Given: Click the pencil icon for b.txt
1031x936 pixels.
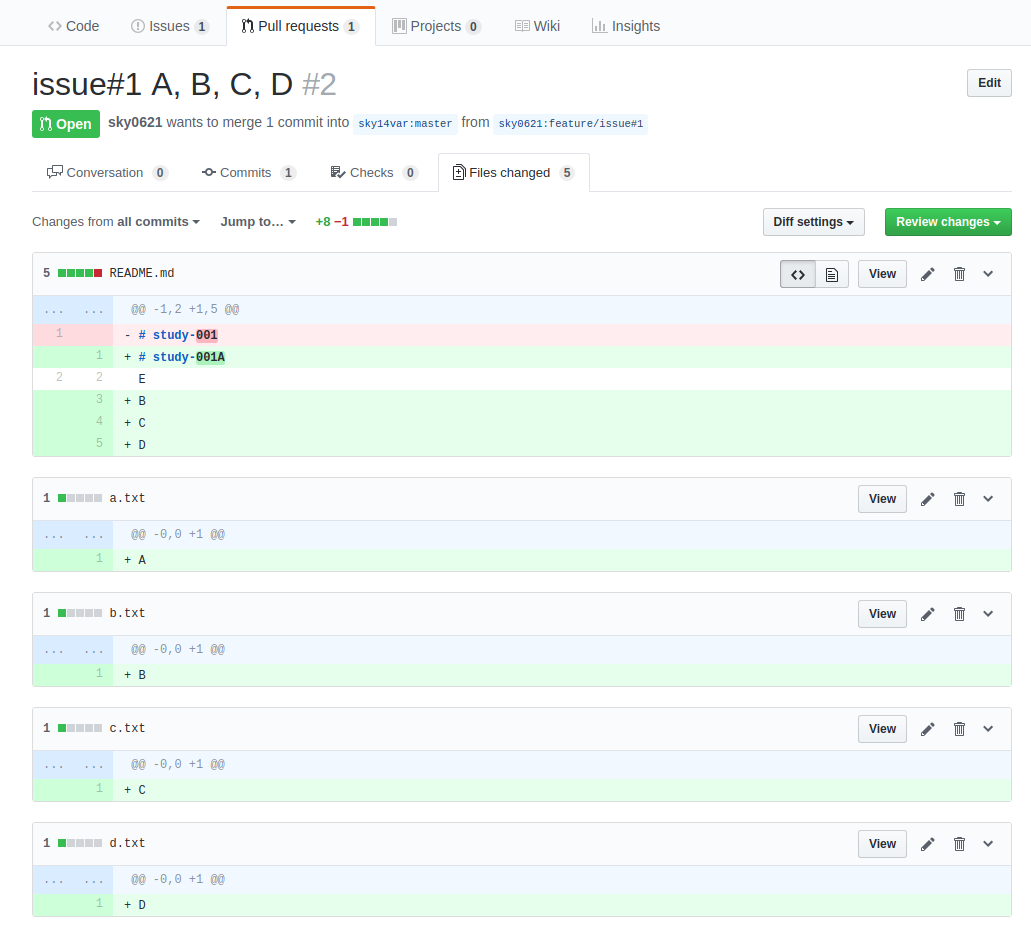Looking at the screenshot, I should pyautogui.click(x=927, y=614).
